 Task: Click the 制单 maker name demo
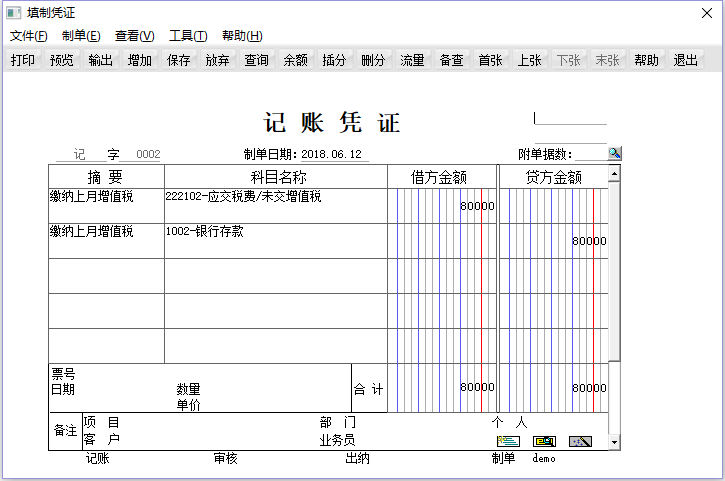(544, 458)
